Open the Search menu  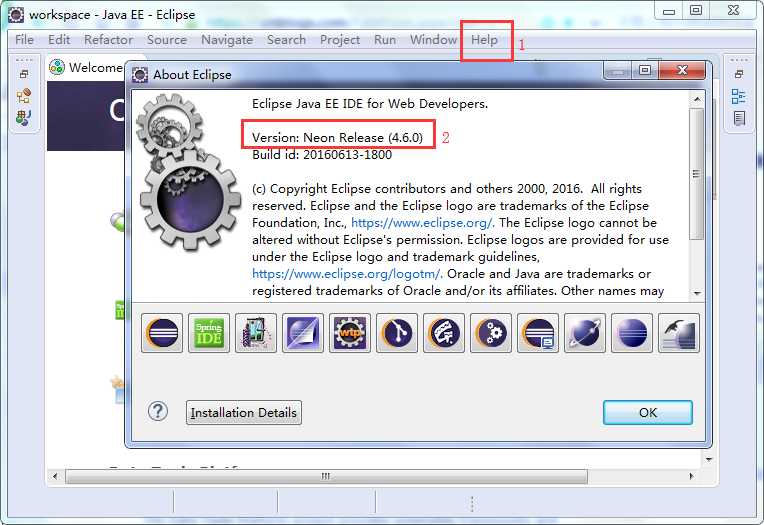[286, 39]
